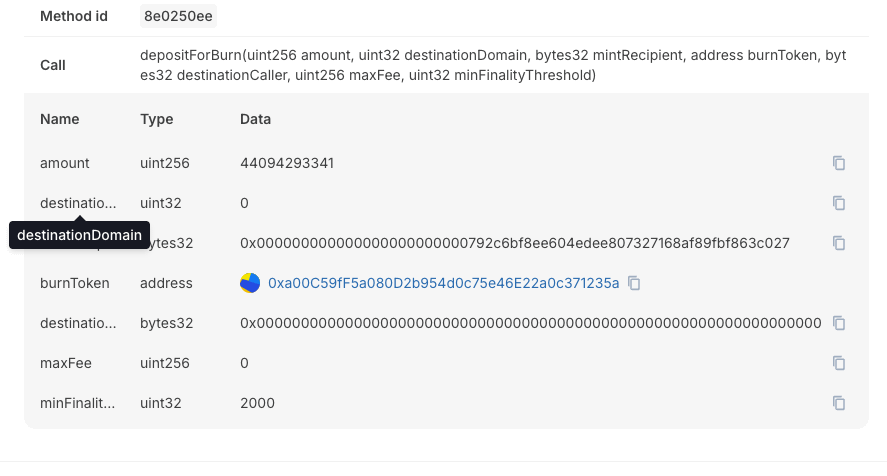Select the mintRecipient hex data value
The height and width of the screenshot is (476, 887).
(x=515, y=243)
